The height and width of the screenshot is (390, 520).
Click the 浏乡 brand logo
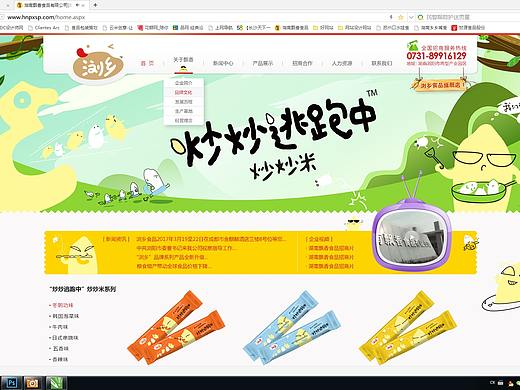click(98, 66)
